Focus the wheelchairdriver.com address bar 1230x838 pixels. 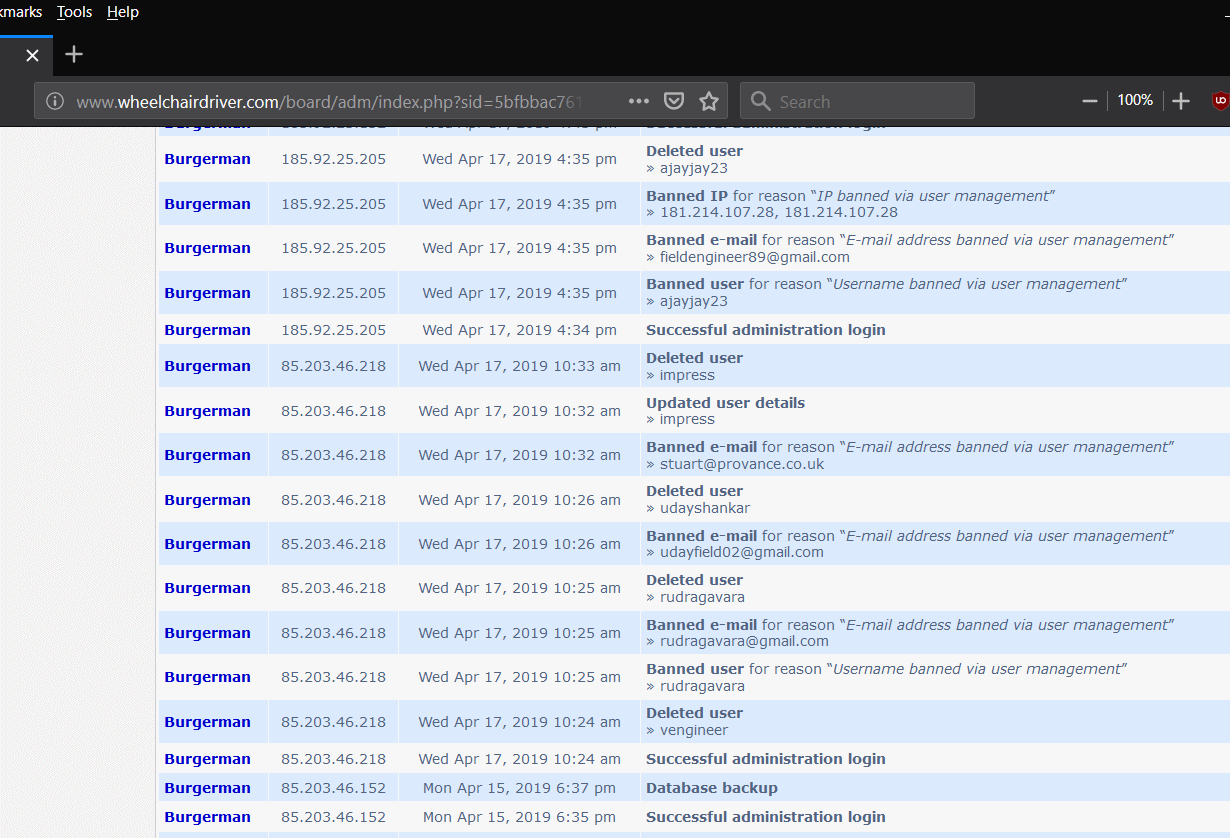(x=330, y=101)
